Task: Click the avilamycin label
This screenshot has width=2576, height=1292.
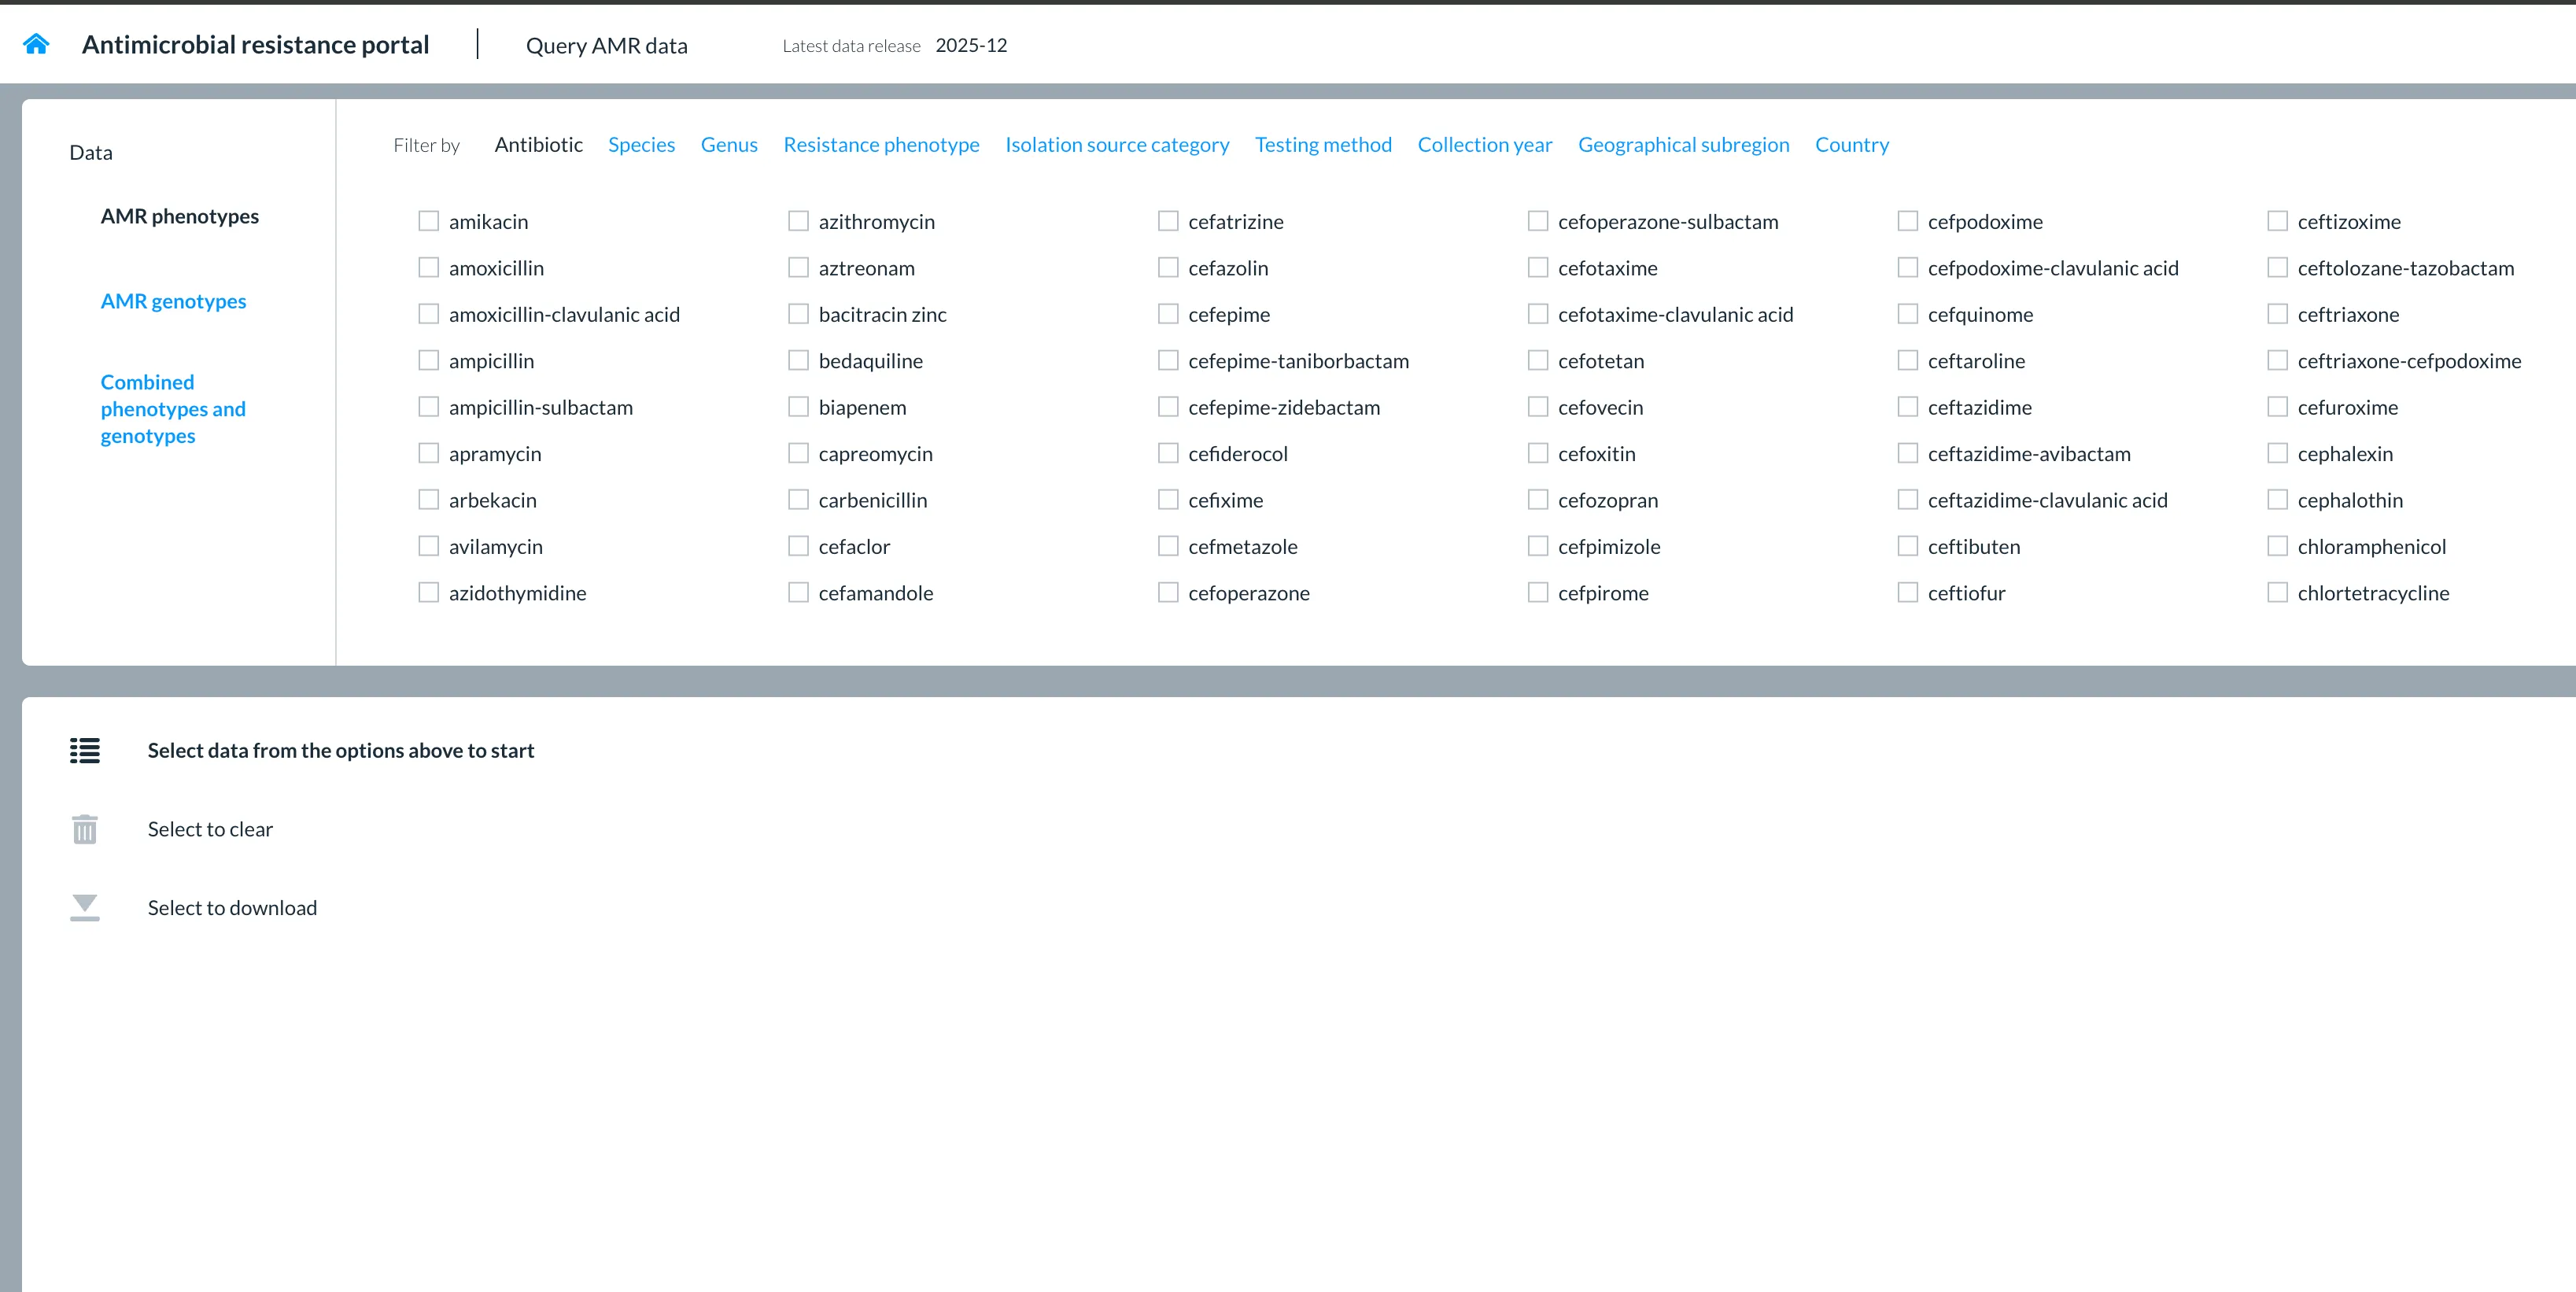Action: pyautogui.click(x=495, y=547)
